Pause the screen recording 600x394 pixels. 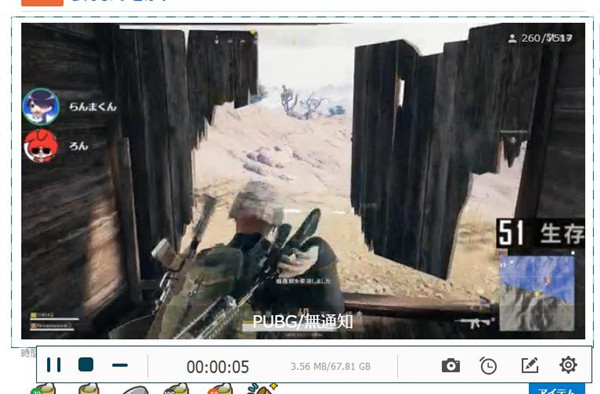(54, 365)
